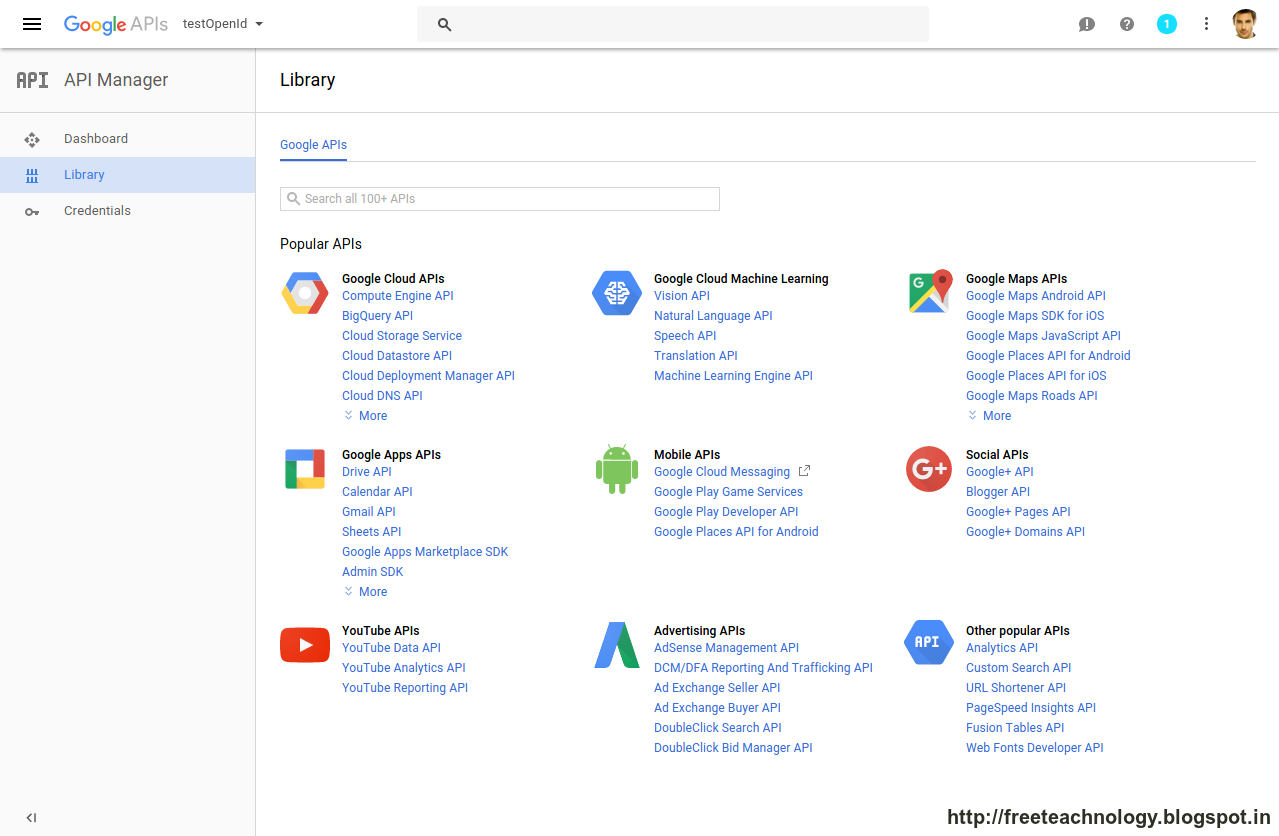Open the Web Fonts Developer API link
1279x836 pixels.
[1035, 748]
